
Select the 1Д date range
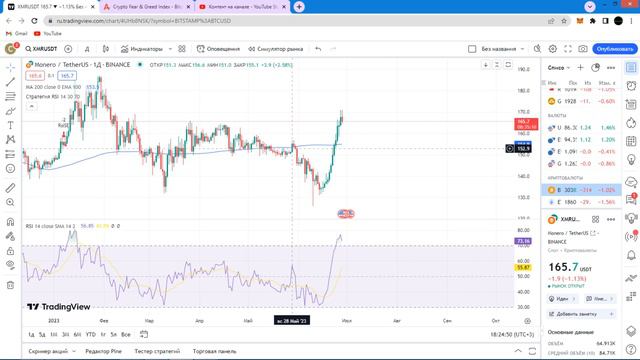31,335
